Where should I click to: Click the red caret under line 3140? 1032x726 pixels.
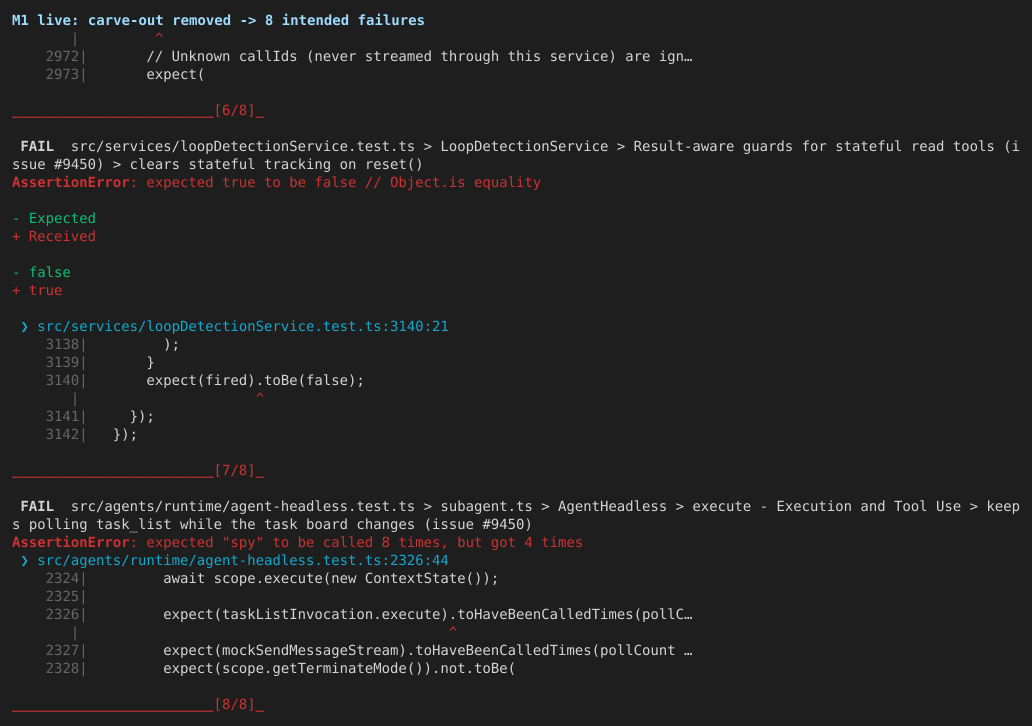pos(259,397)
